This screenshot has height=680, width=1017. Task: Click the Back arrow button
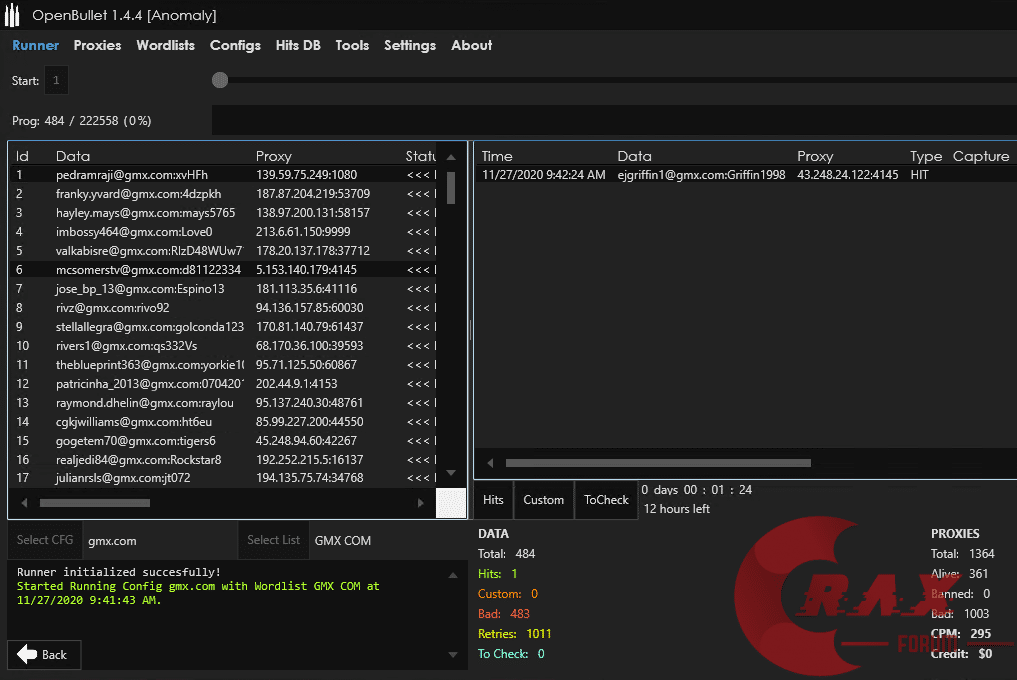[44, 654]
